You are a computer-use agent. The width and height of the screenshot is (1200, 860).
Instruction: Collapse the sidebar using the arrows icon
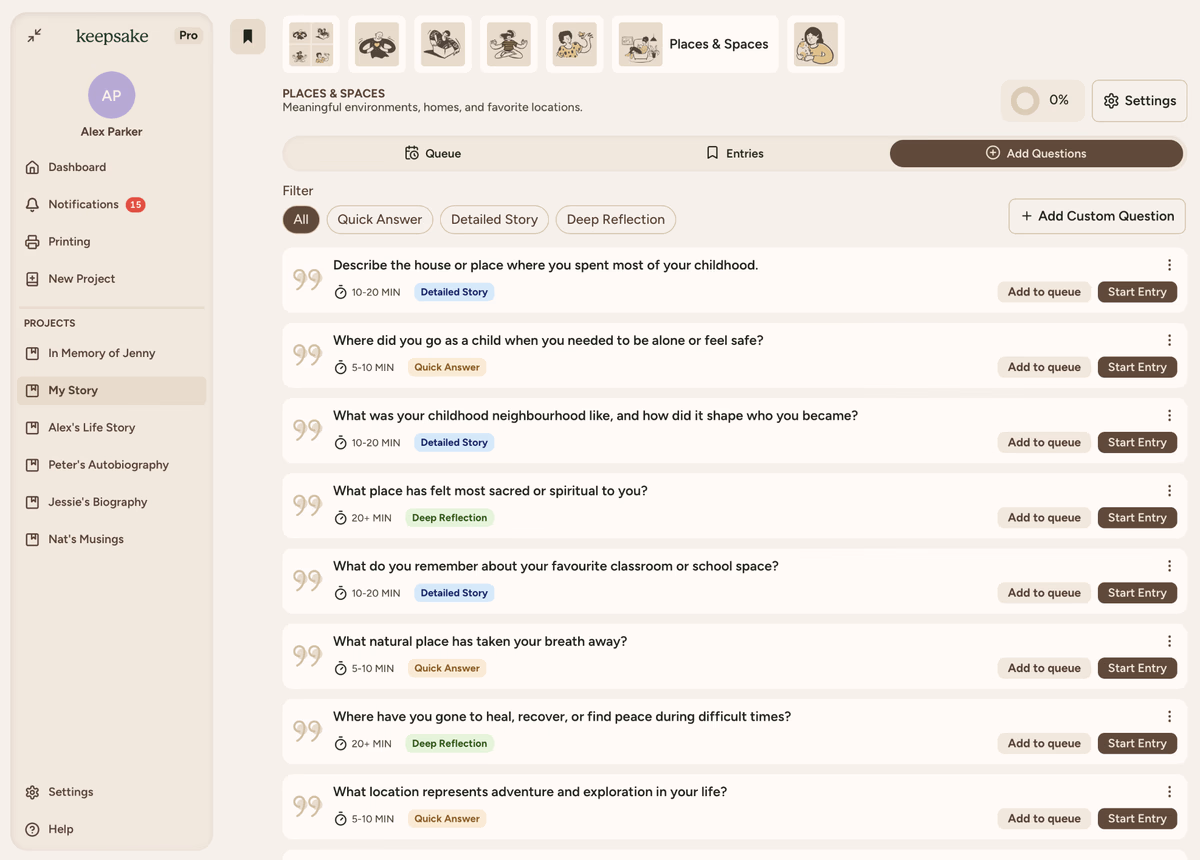pos(35,36)
